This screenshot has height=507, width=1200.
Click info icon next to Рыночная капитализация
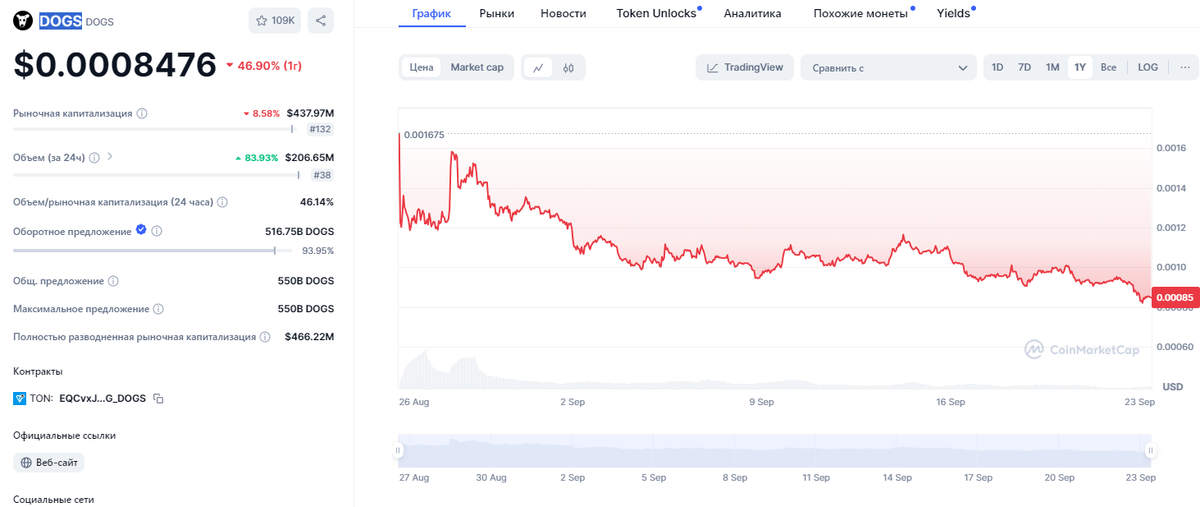[x=142, y=114]
